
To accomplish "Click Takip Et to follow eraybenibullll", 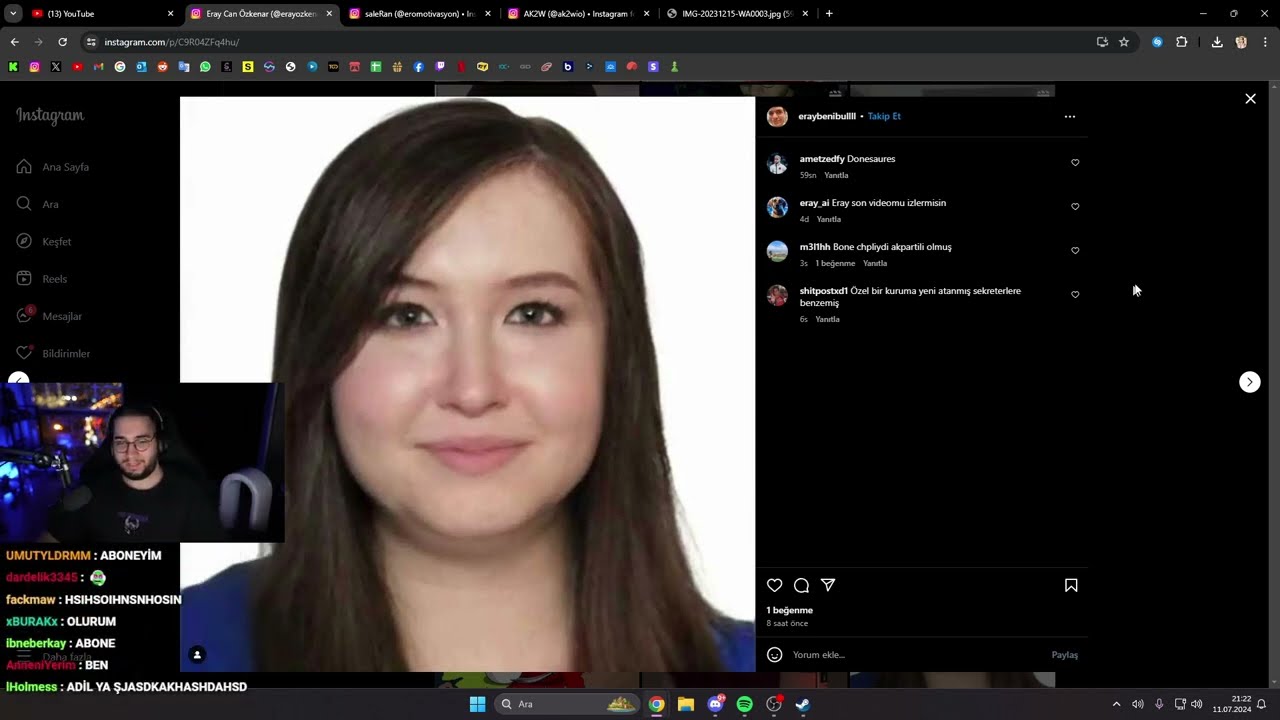I will [x=884, y=116].
